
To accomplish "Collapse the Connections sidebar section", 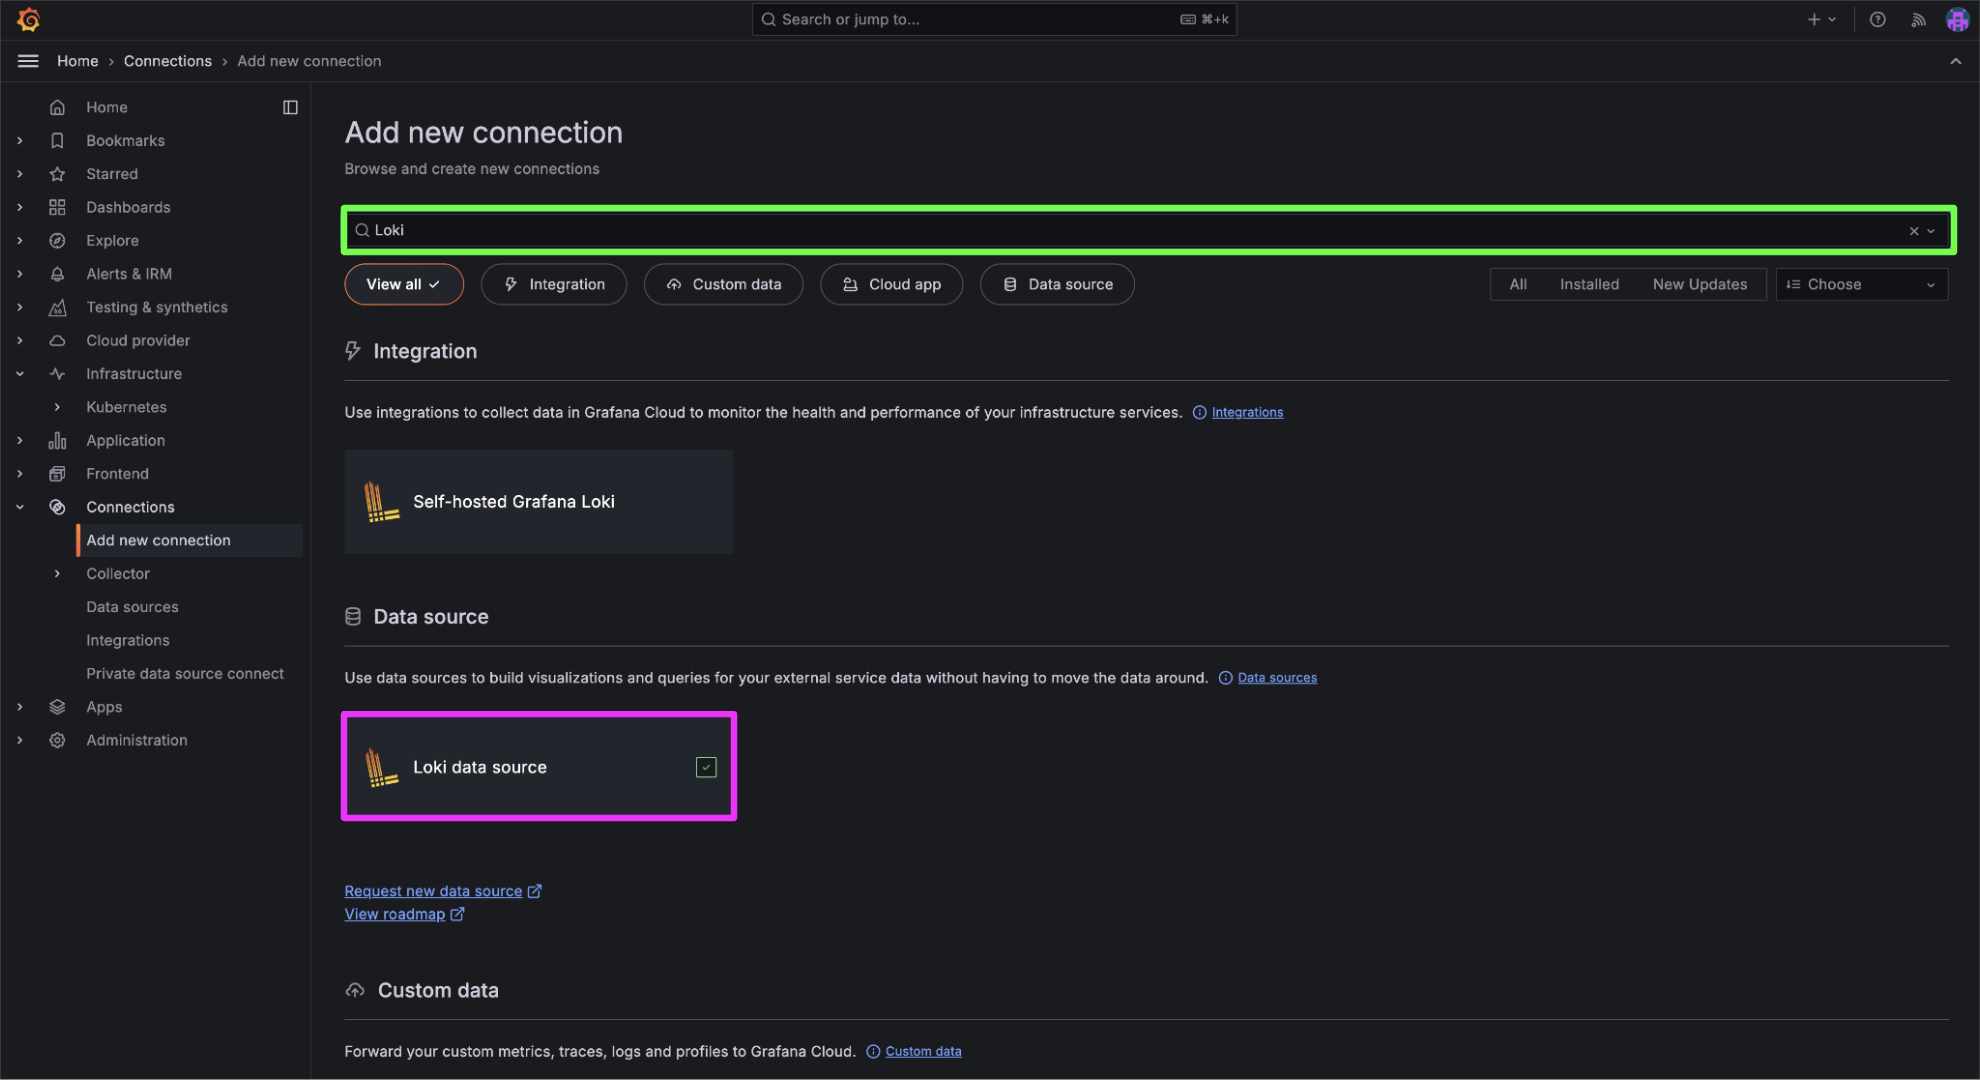I will pyautogui.click(x=20, y=508).
